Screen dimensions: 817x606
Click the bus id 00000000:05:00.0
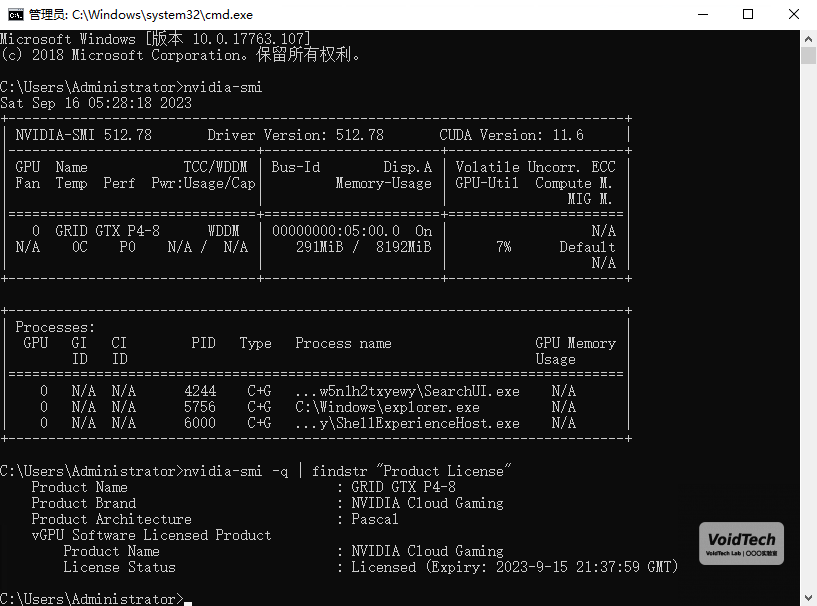click(336, 231)
